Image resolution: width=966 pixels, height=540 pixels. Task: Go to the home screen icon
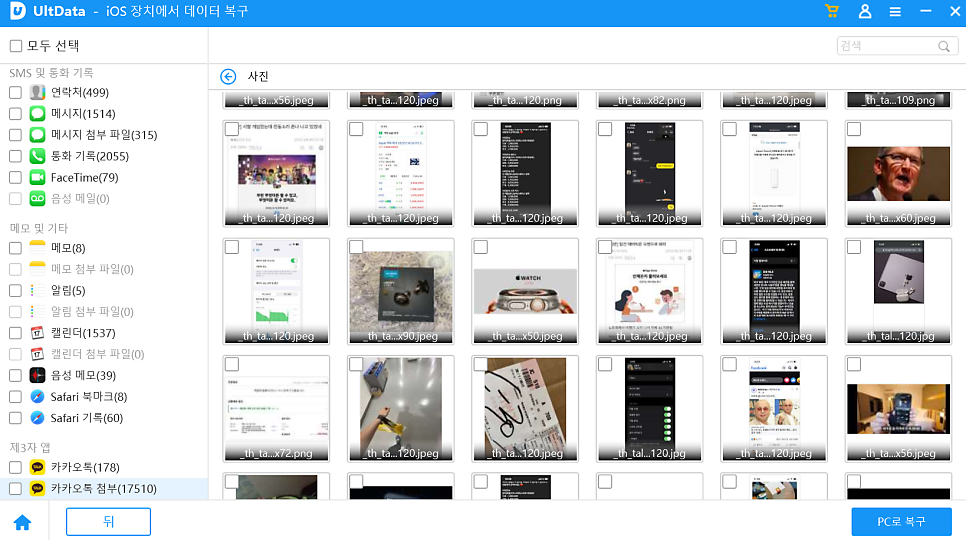pyautogui.click(x=23, y=522)
